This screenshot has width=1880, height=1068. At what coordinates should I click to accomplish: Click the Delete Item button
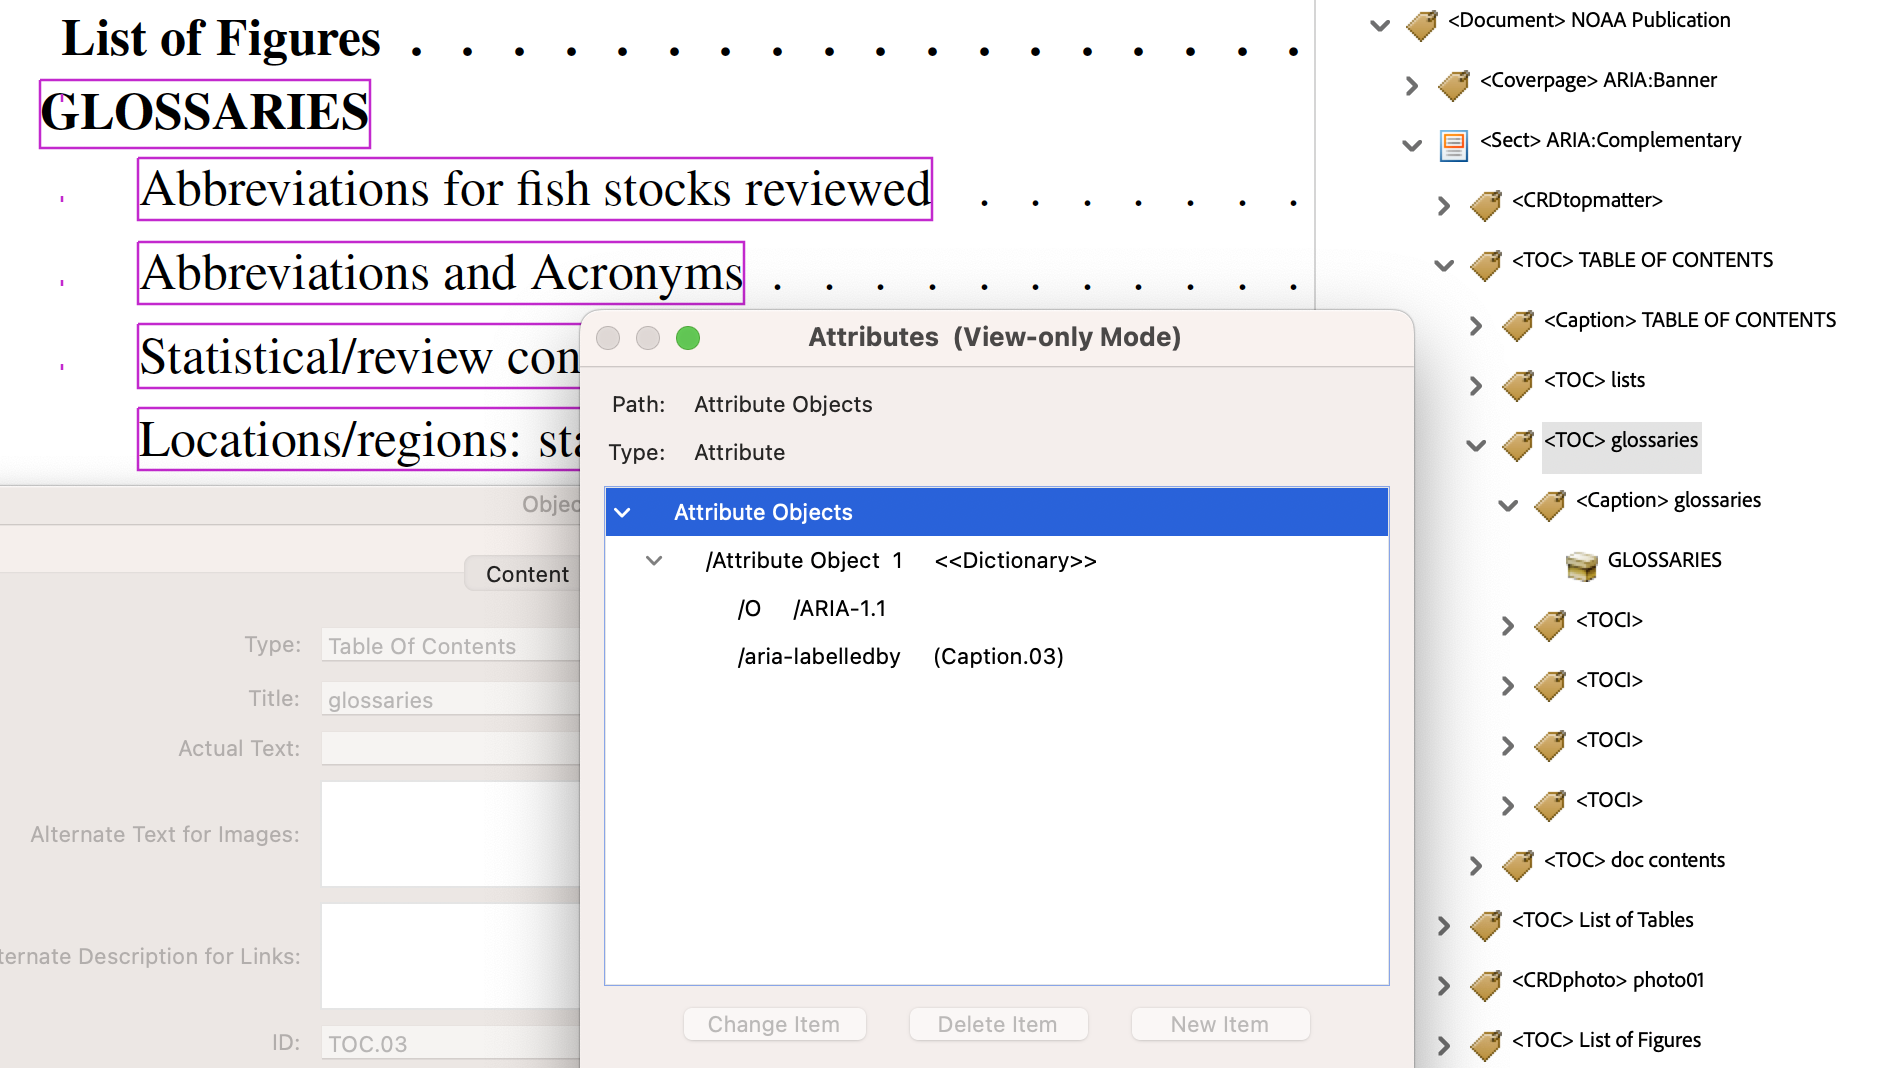[997, 1024]
